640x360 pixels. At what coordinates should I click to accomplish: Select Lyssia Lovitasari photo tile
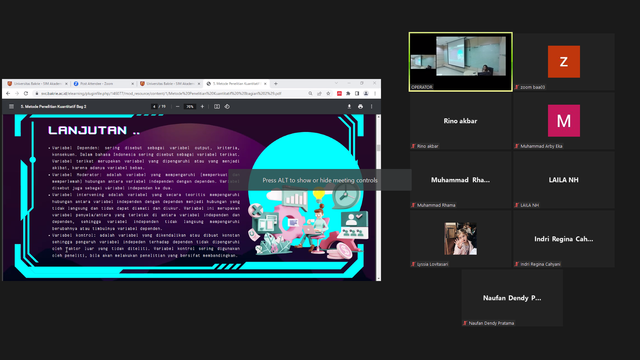[460, 239]
